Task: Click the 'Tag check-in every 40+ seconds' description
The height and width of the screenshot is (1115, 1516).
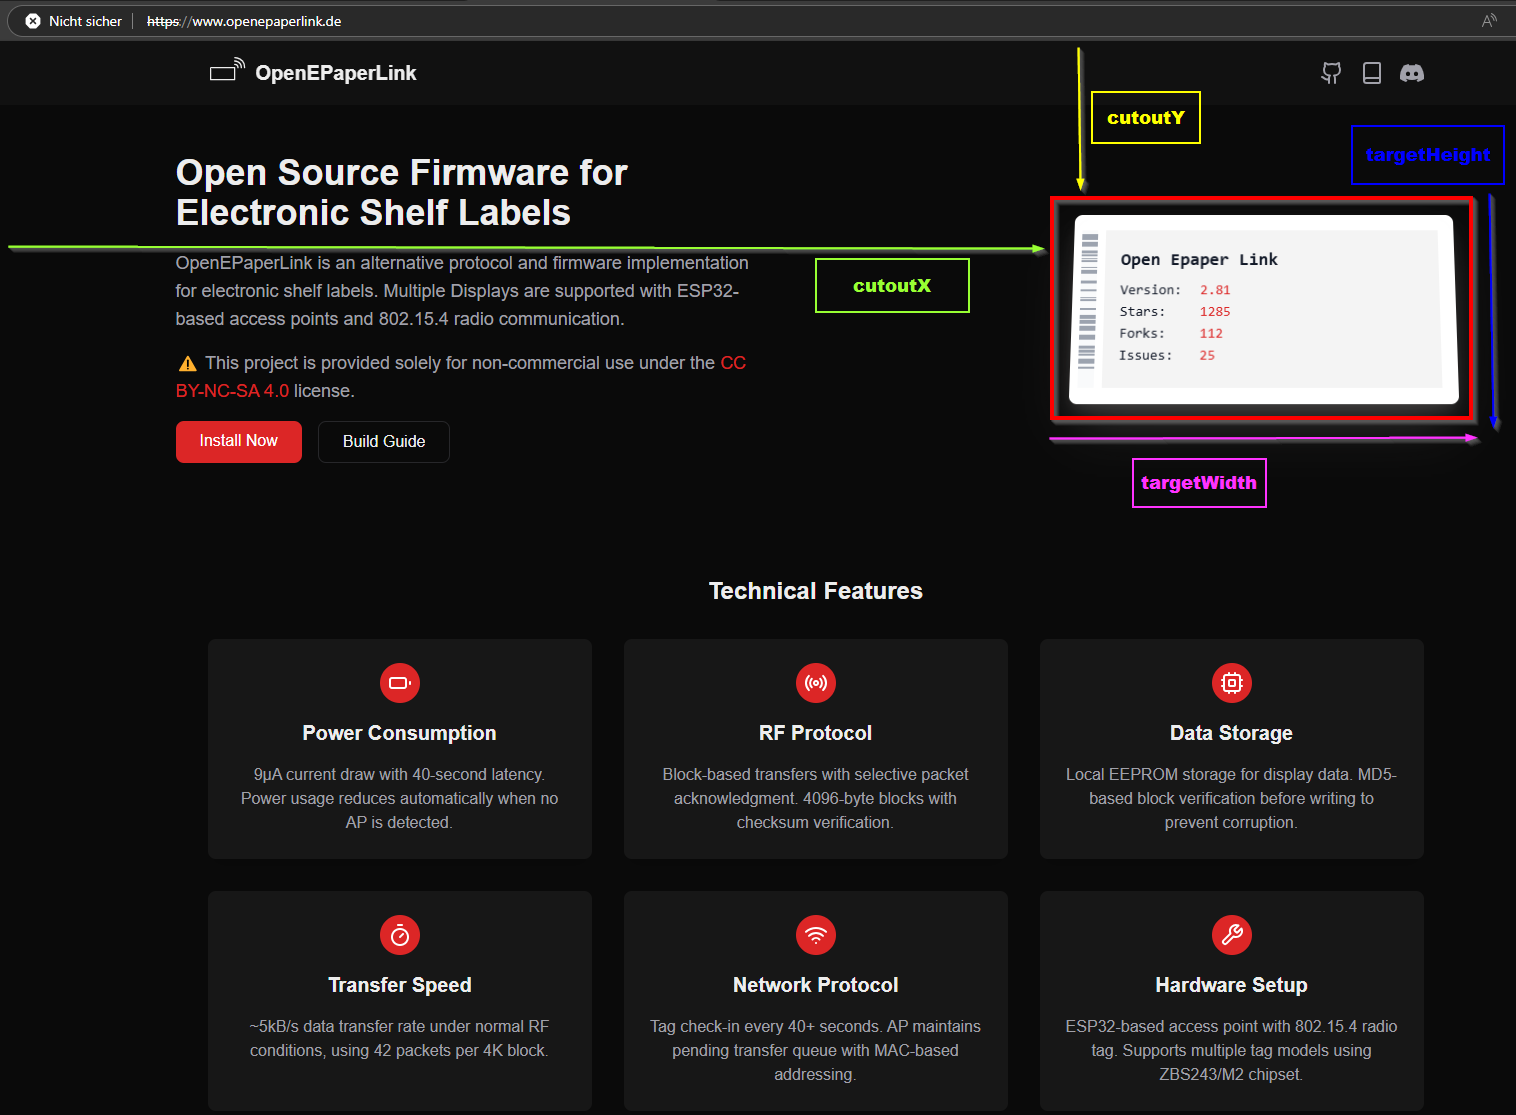Action: pos(816,1050)
